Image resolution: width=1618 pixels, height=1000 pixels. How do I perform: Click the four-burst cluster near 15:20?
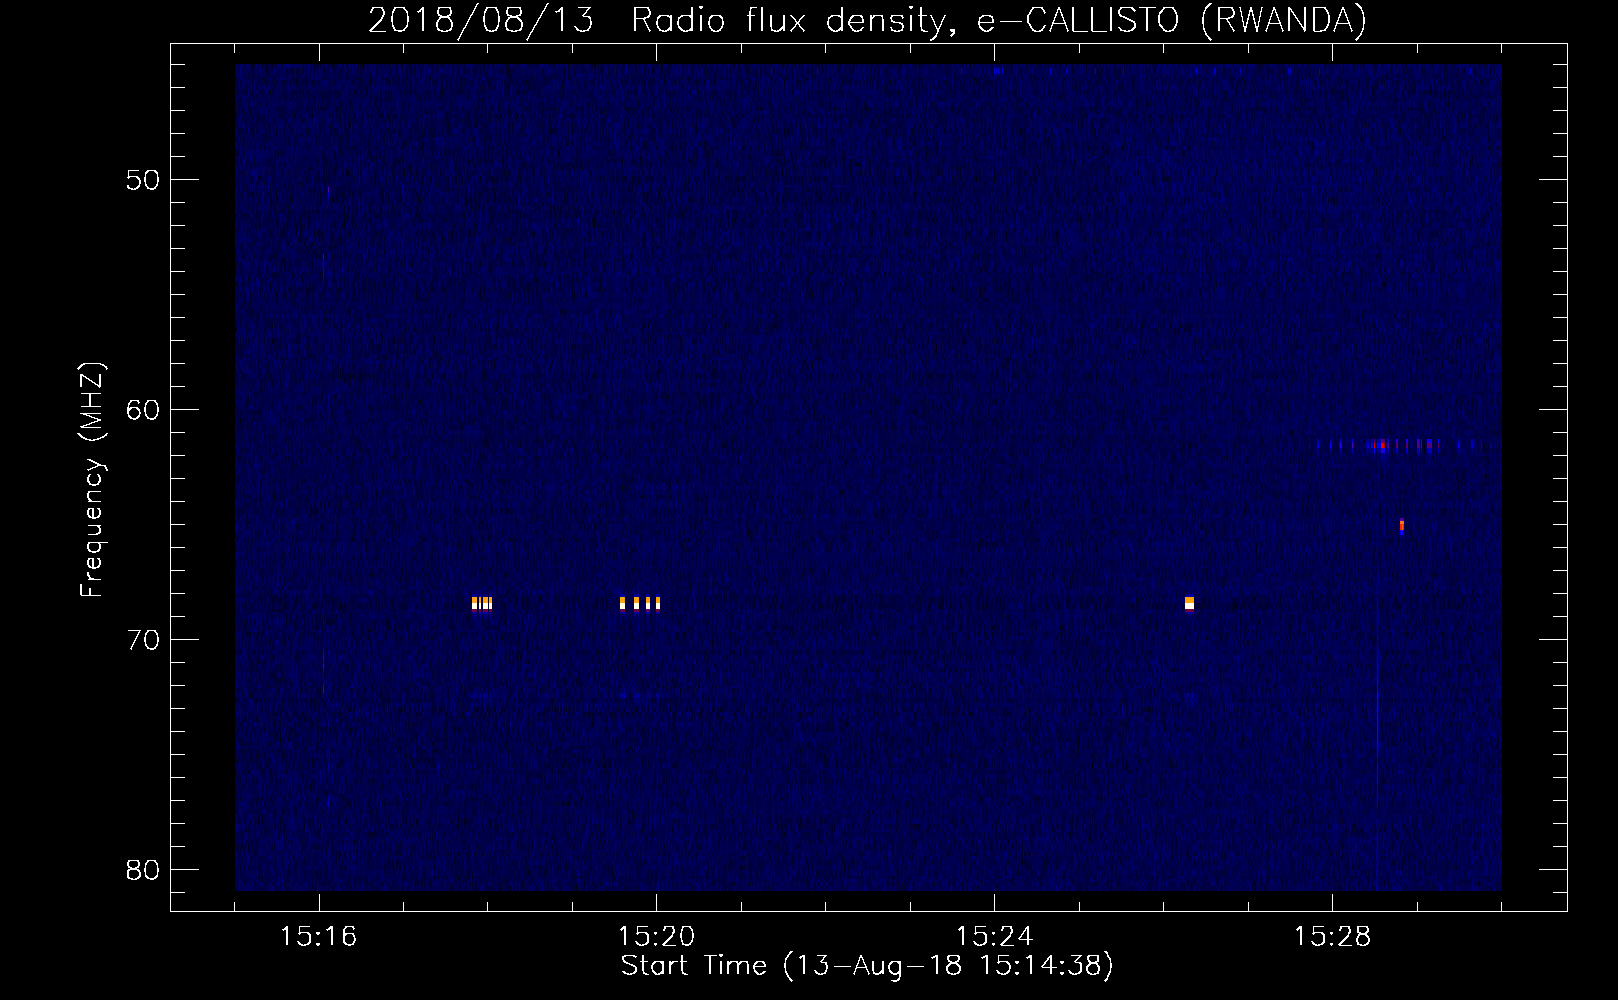(x=640, y=603)
